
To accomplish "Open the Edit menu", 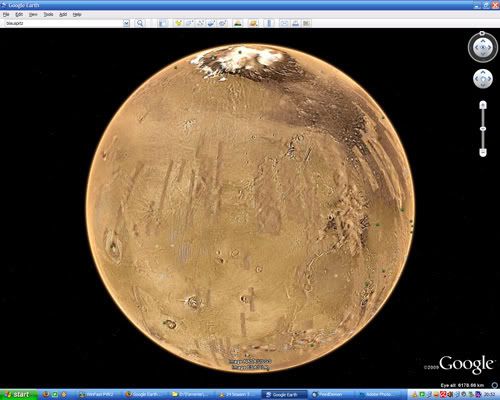I will click(19, 14).
